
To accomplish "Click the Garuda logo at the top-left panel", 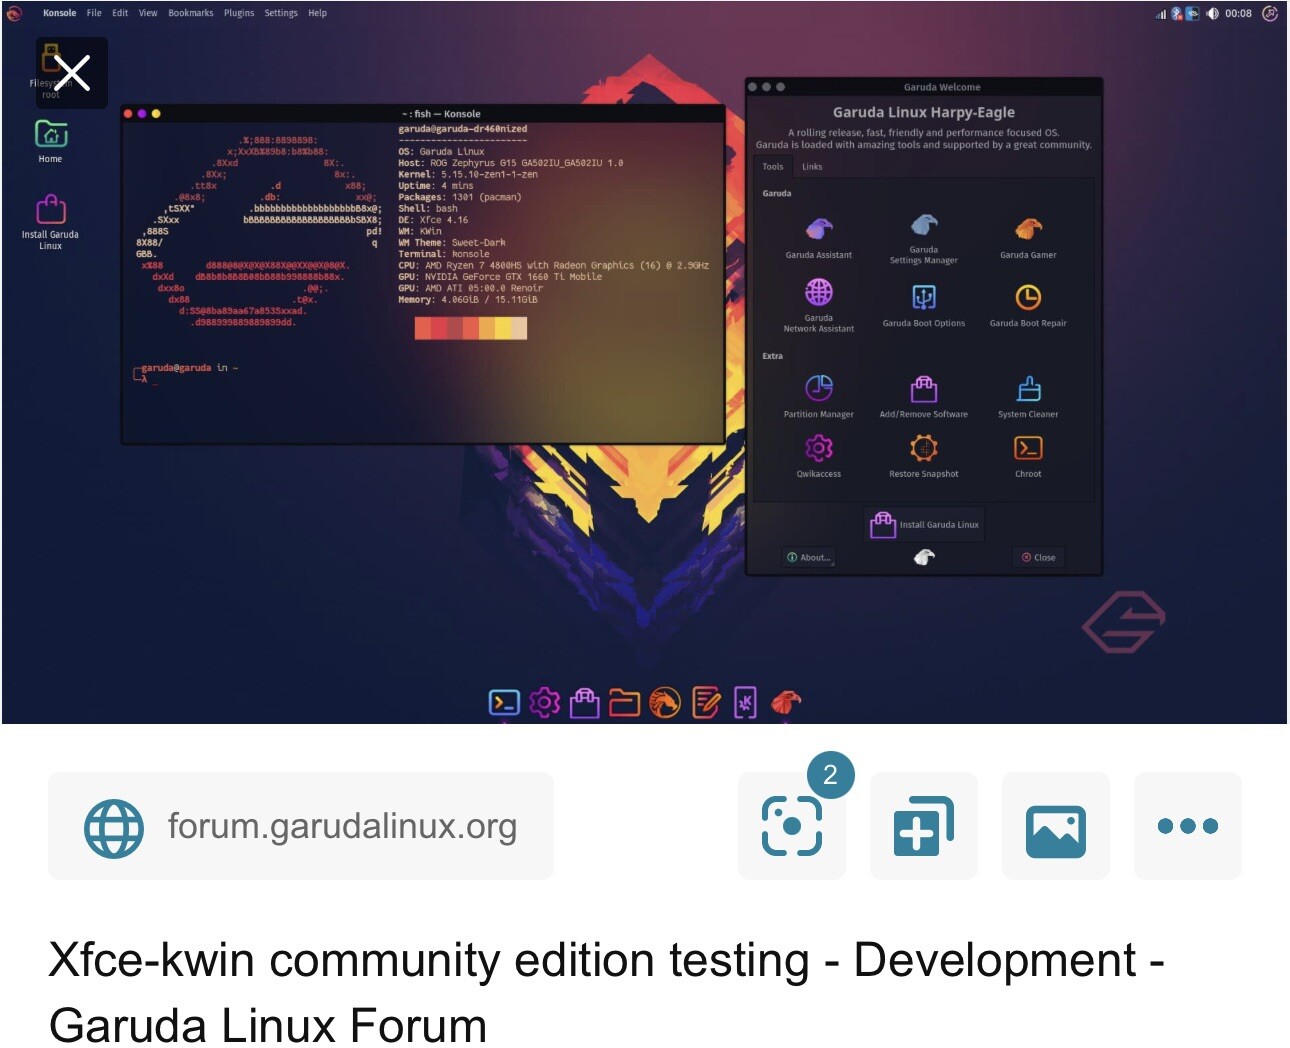I will click(x=14, y=13).
